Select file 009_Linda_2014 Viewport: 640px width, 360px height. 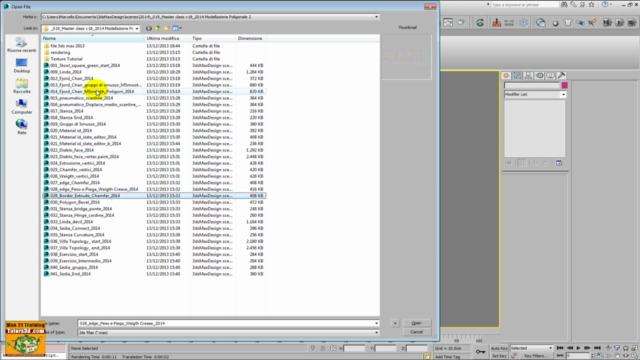point(65,72)
